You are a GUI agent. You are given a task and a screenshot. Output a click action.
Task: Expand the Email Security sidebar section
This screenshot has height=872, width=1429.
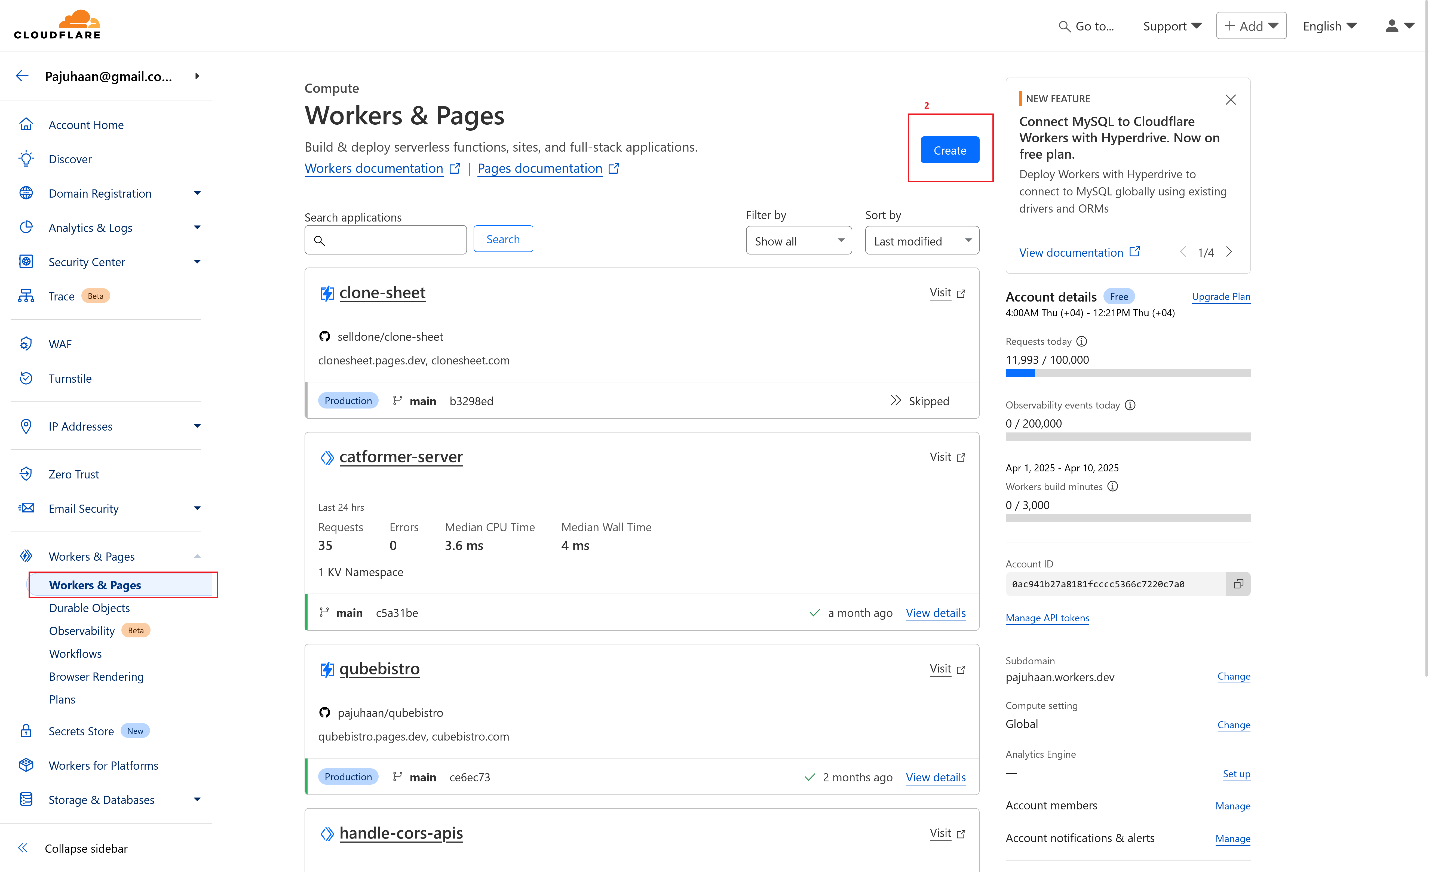[x=197, y=508]
